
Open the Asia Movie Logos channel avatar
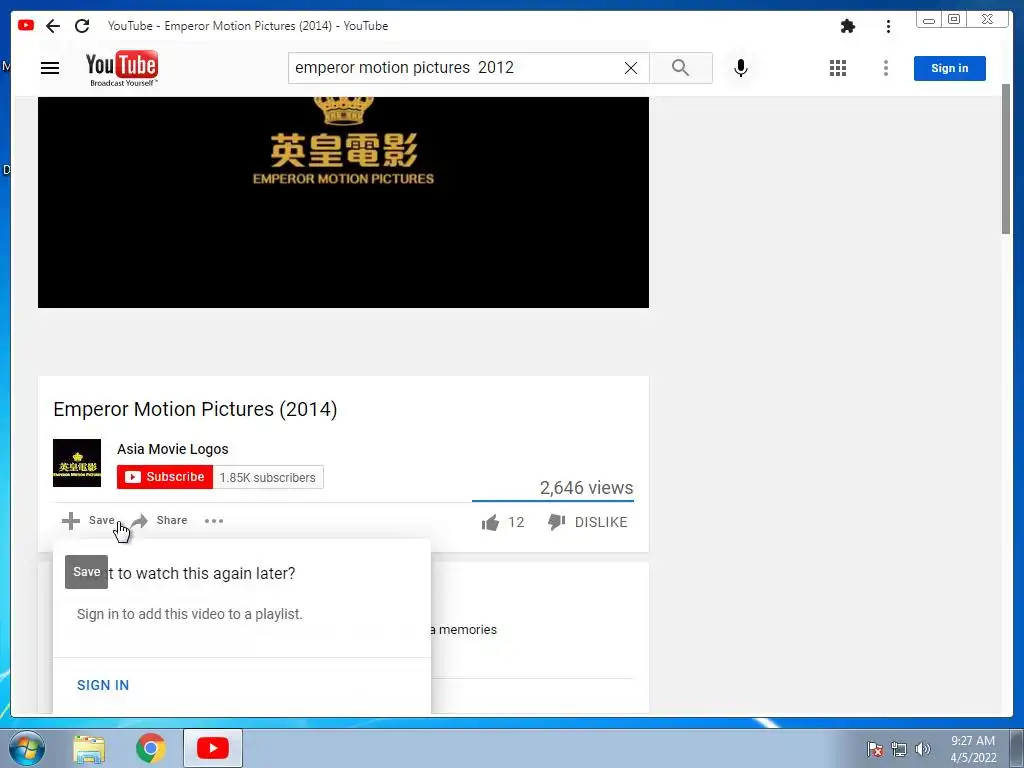(x=77, y=463)
